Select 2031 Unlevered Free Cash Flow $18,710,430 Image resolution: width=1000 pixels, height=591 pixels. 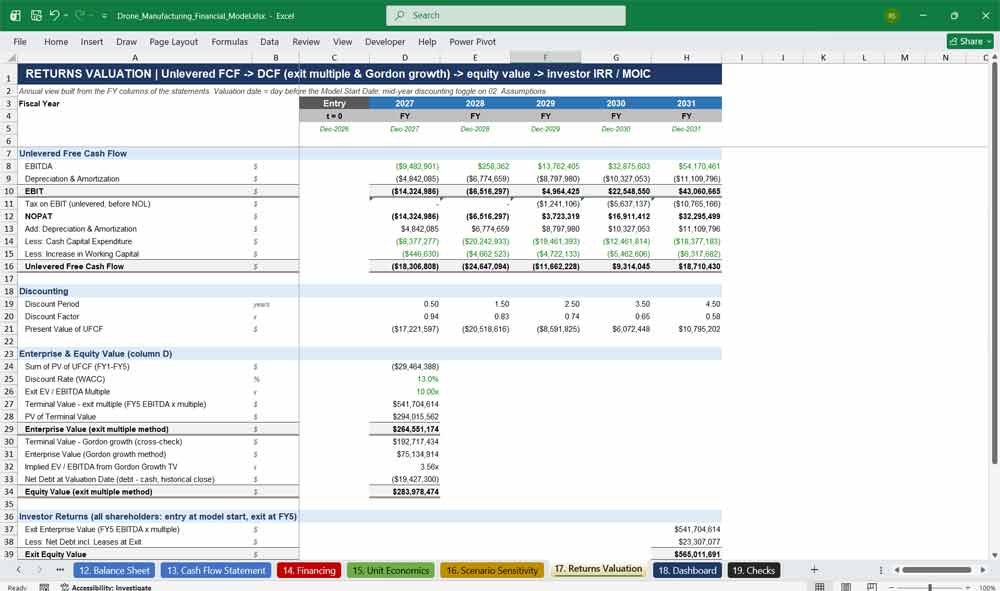tap(686, 266)
